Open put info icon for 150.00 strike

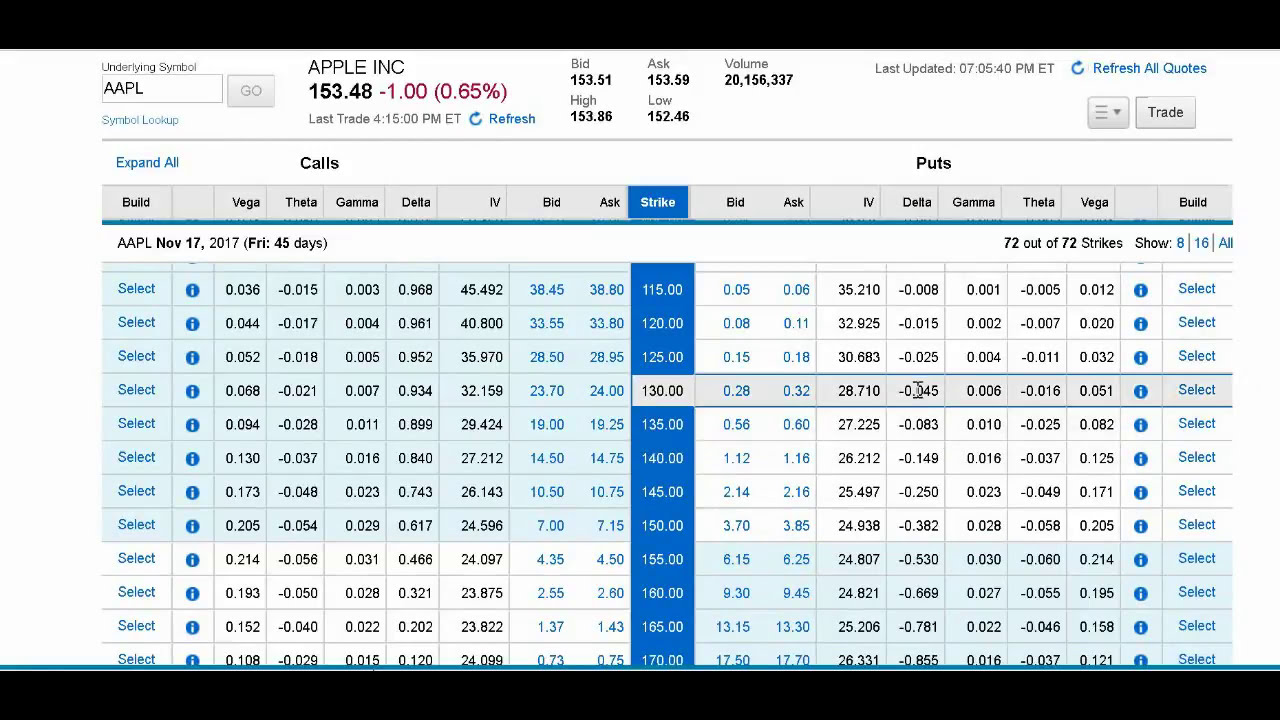click(x=1141, y=526)
